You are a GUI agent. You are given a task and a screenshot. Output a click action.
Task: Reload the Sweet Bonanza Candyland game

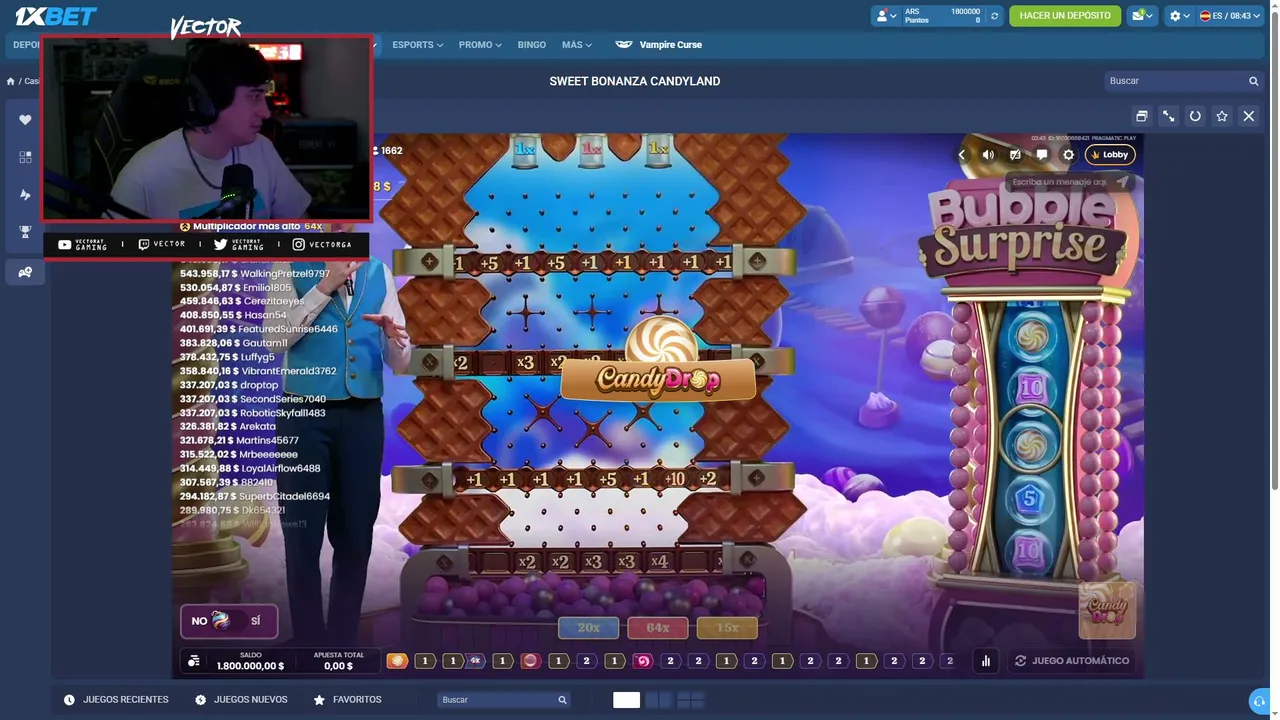pos(1195,116)
